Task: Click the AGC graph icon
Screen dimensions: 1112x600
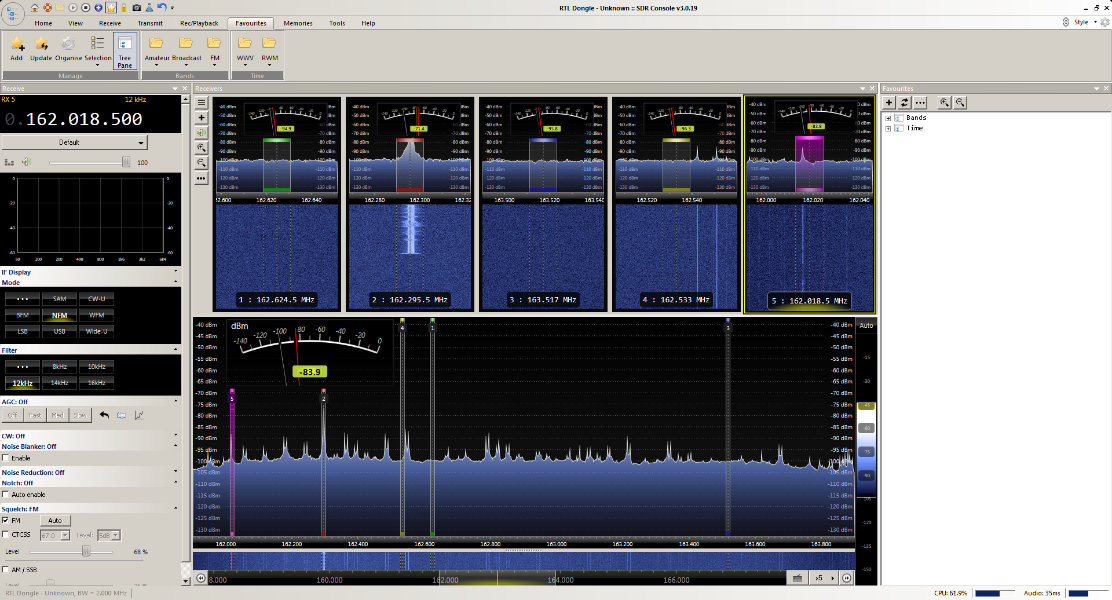Action: 139,415
